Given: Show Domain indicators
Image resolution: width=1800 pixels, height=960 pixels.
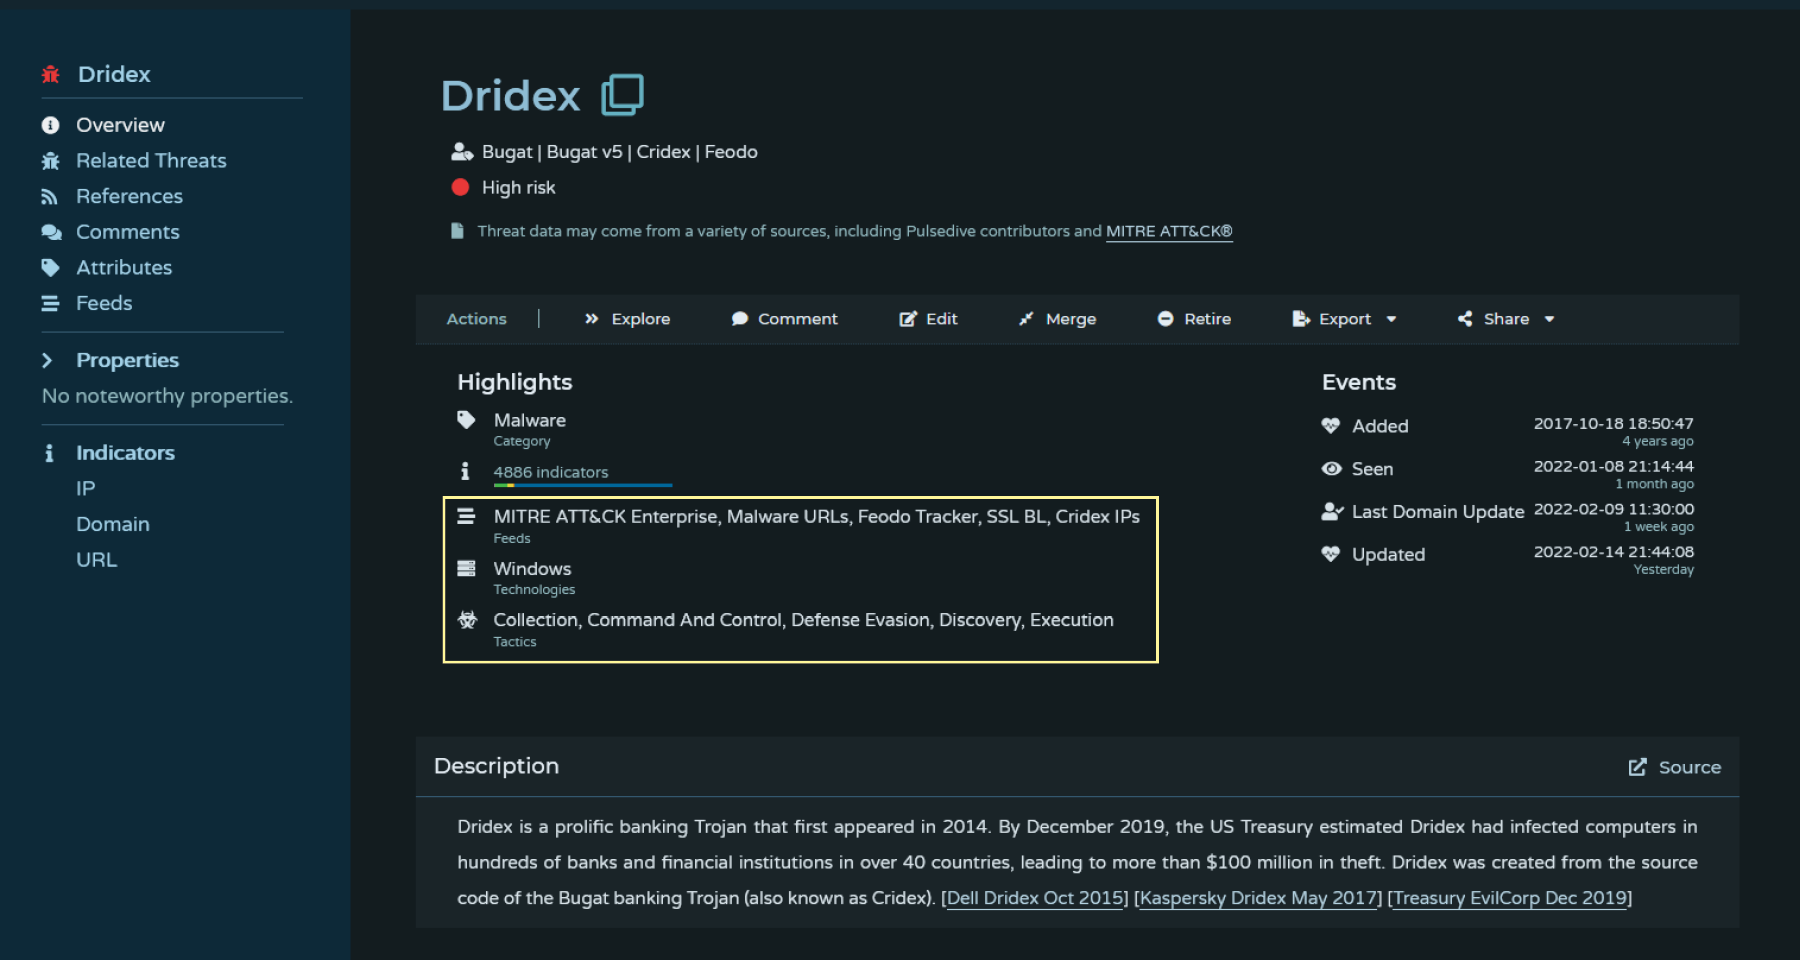Looking at the screenshot, I should pyautogui.click(x=113, y=525).
